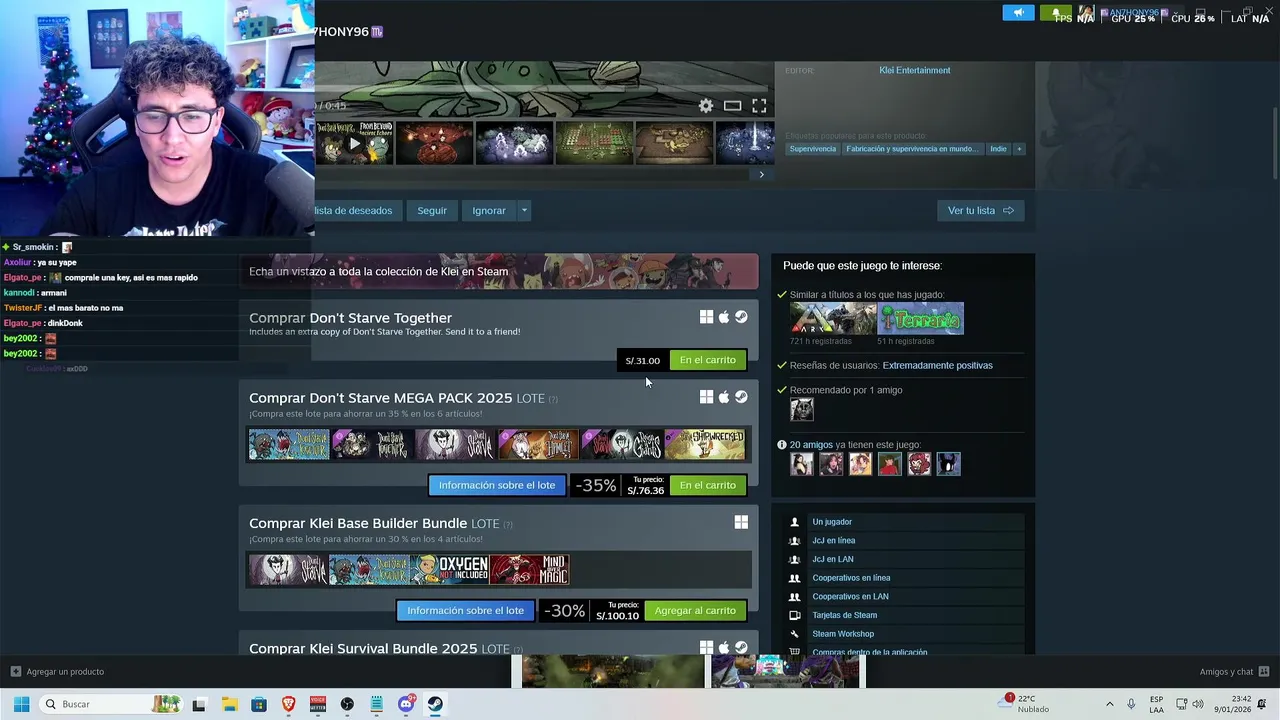Click En el carrito for MEGA PACK 2025
This screenshot has width=1280, height=720.
(x=707, y=485)
